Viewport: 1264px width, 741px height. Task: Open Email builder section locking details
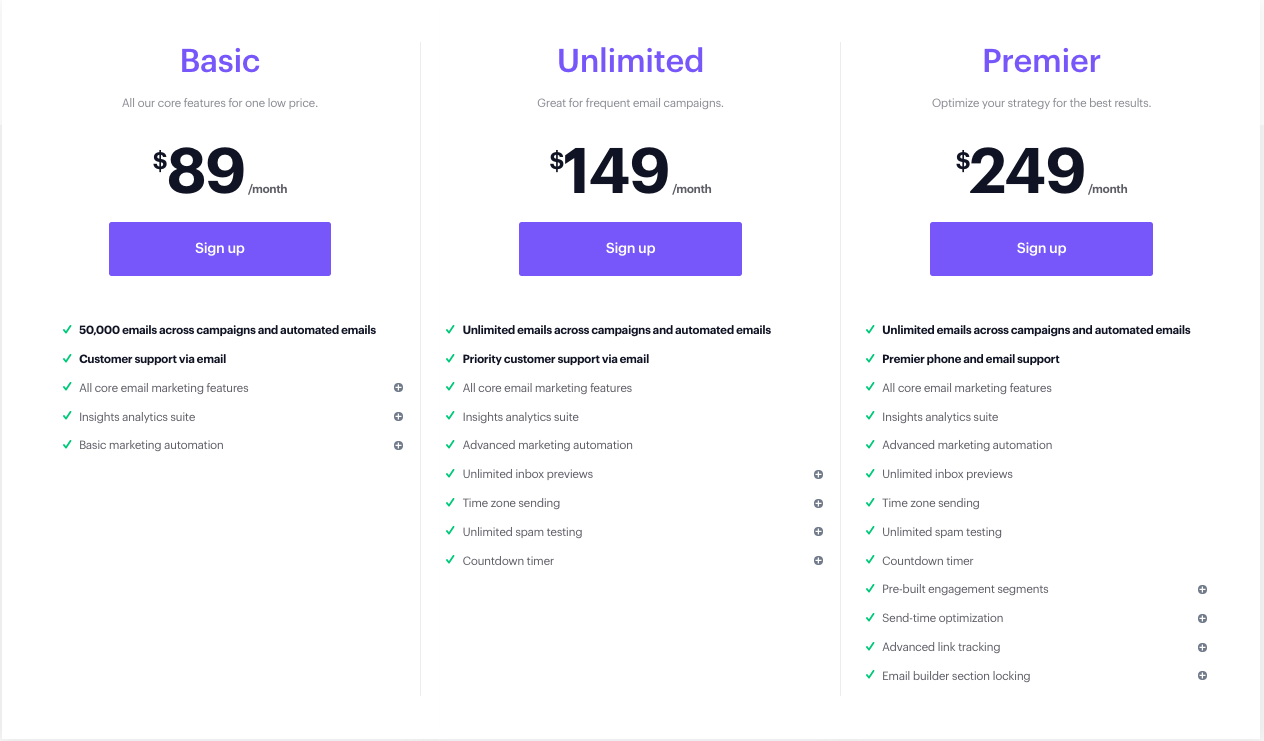point(1202,676)
